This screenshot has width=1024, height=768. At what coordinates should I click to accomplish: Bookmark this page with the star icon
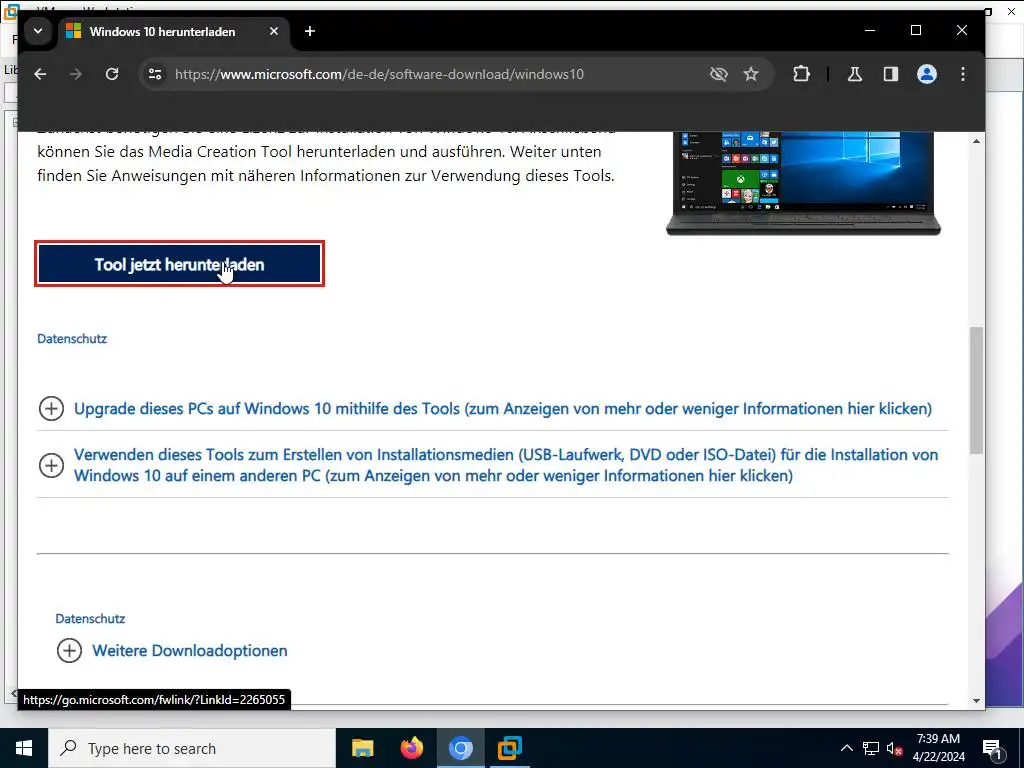coord(751,74)
